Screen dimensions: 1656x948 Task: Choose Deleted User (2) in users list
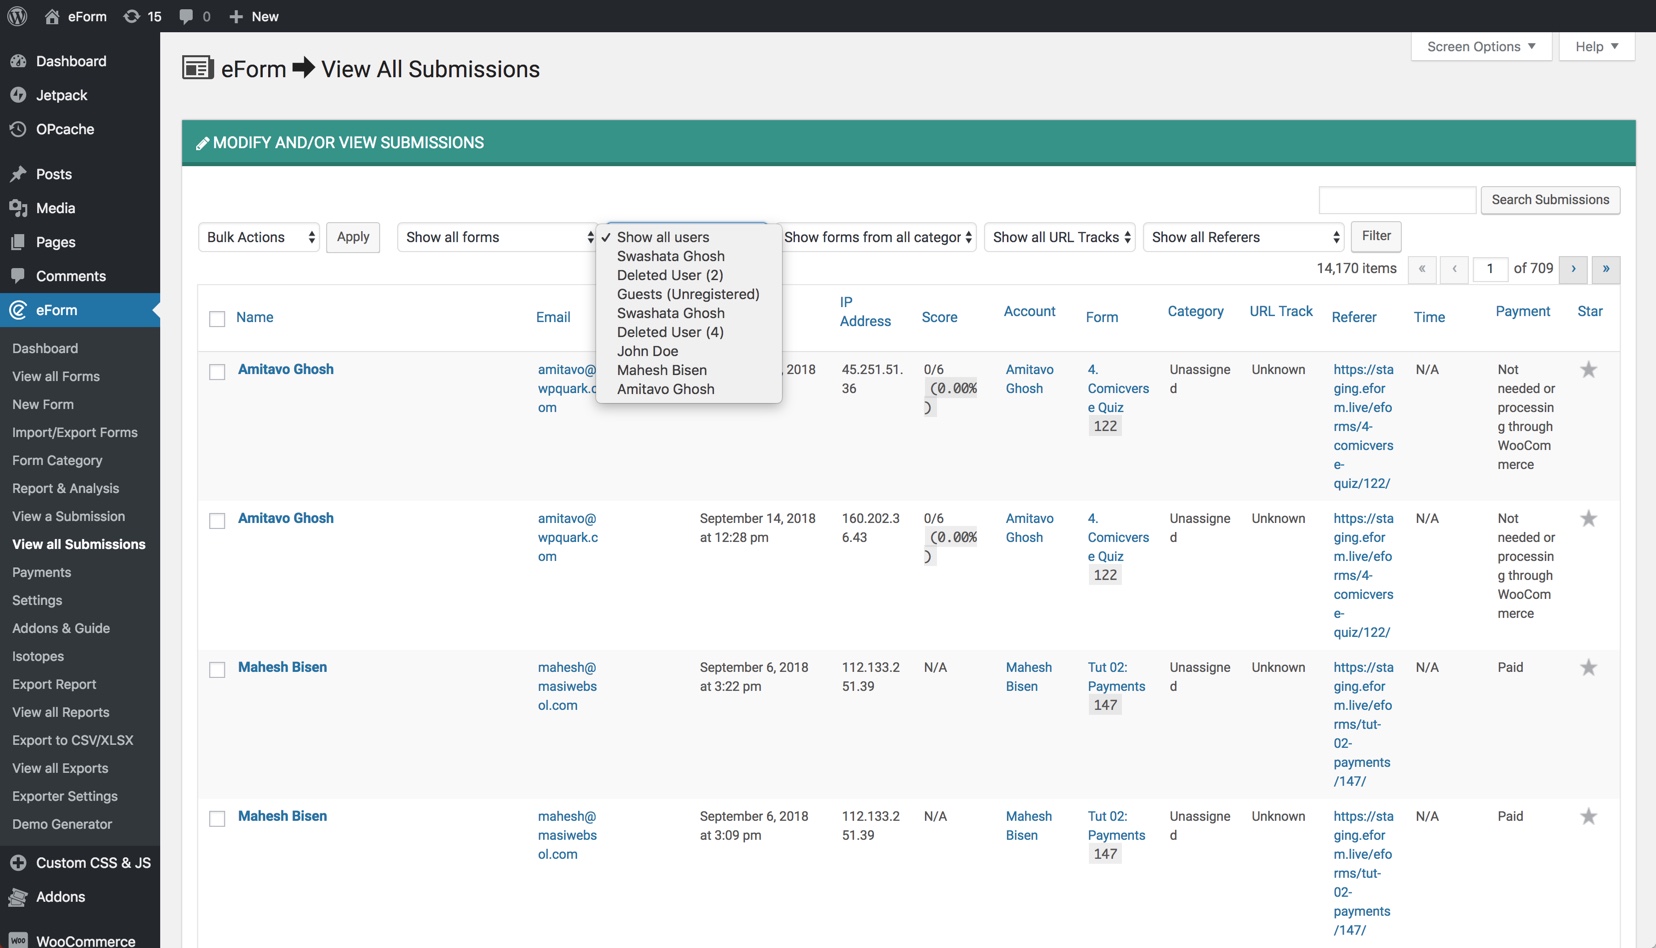[x=688, y=275]
